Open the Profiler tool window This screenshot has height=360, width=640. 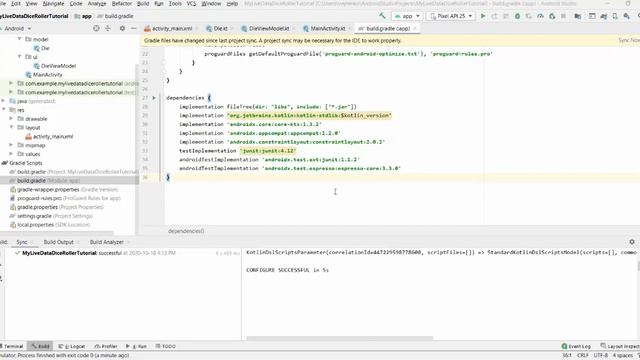tap(106, 346)
